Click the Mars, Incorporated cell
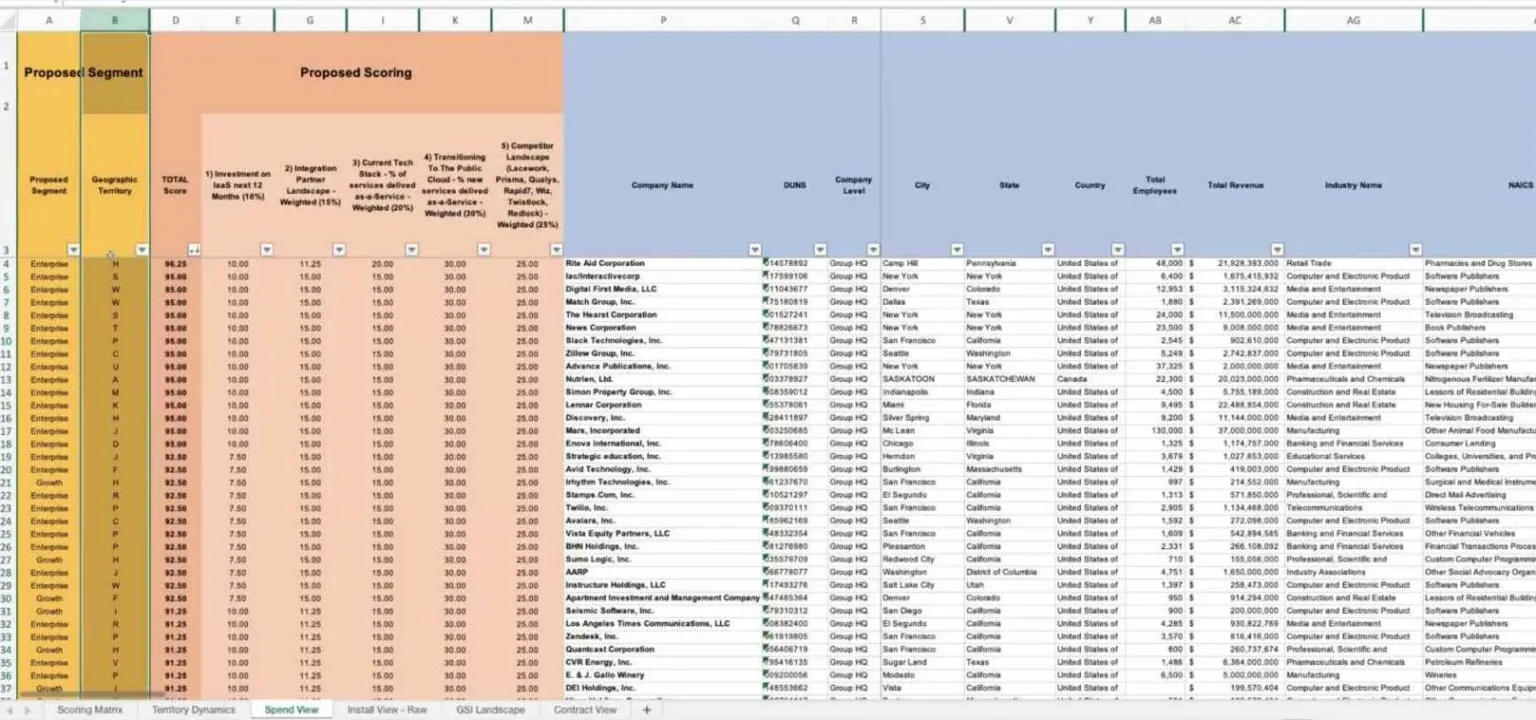The width and height of the screenshot is (1536, 720). click(663, 431)
